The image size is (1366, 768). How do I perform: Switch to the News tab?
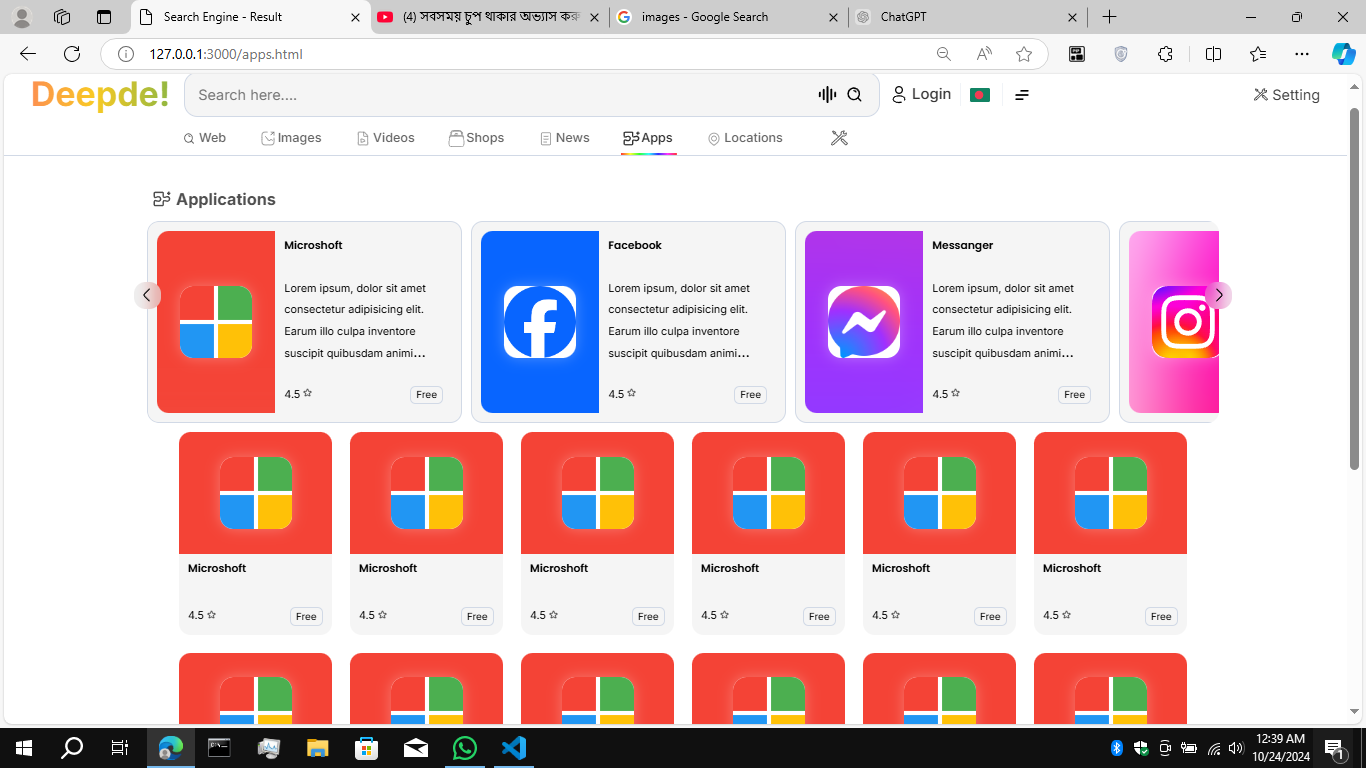564,138
